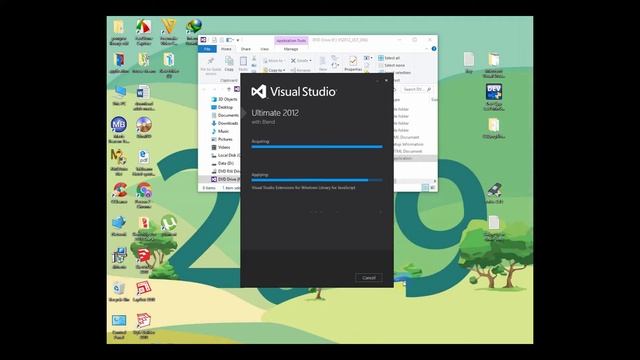The width and height of the screenshot is (640, 360).
Task: Switch Explorer to large icons view
Action: pyautogui.click(x=433, y=187)
